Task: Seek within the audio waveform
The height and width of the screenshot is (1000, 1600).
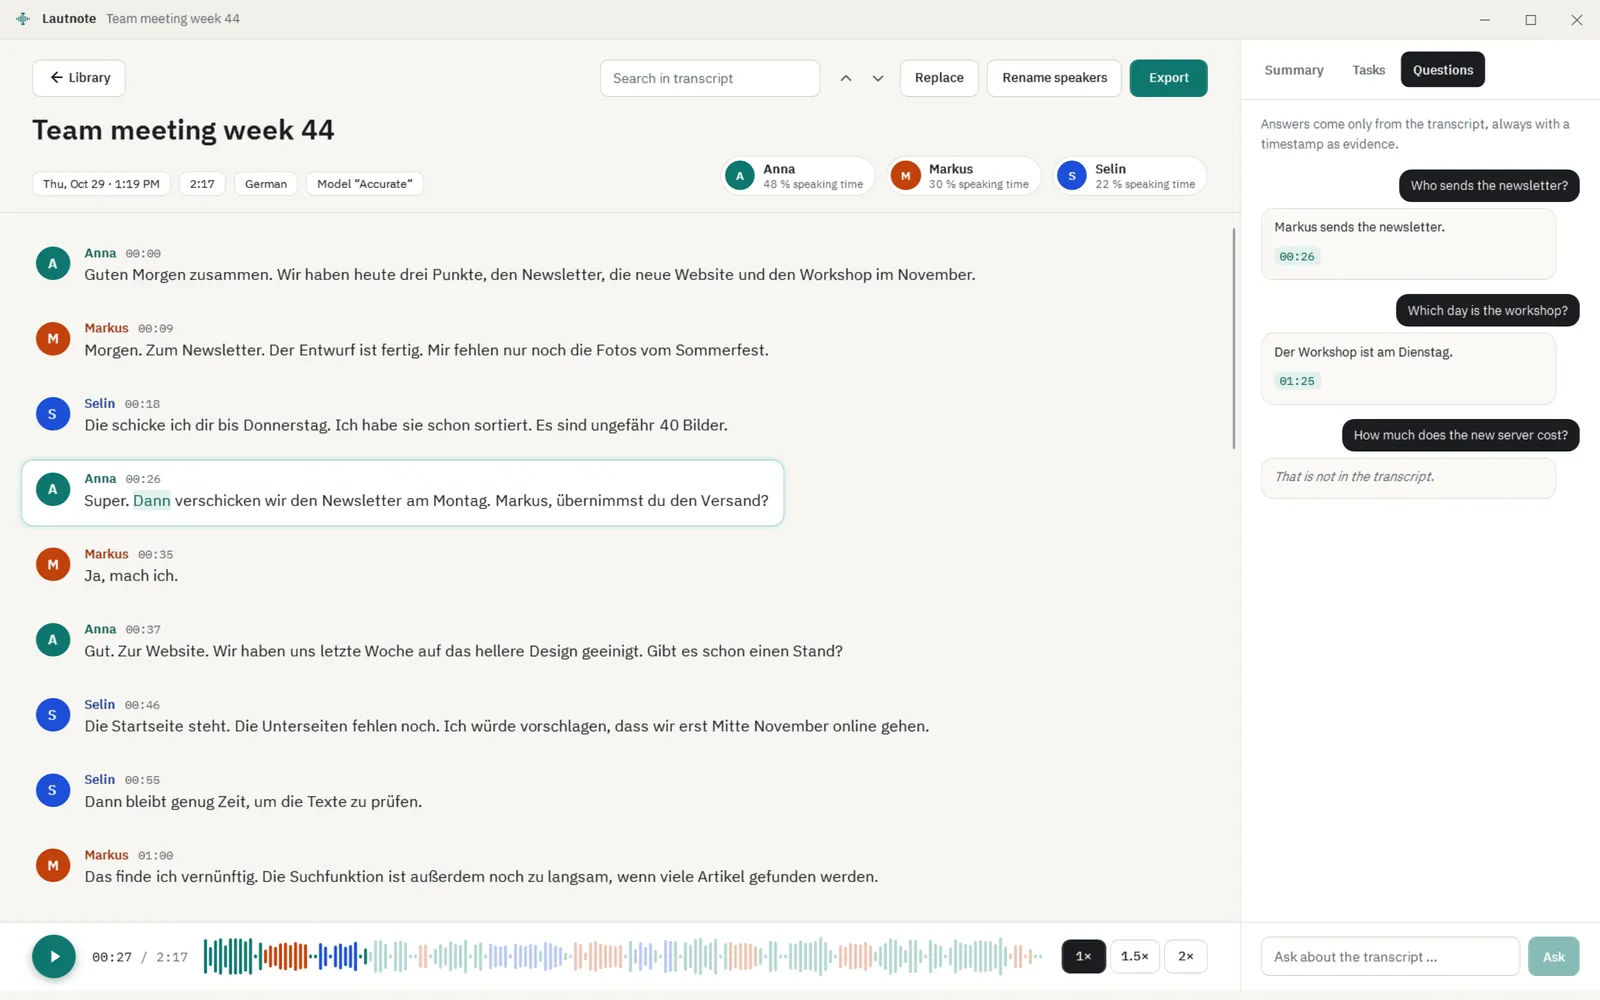Action: click(x=623, y=957)
